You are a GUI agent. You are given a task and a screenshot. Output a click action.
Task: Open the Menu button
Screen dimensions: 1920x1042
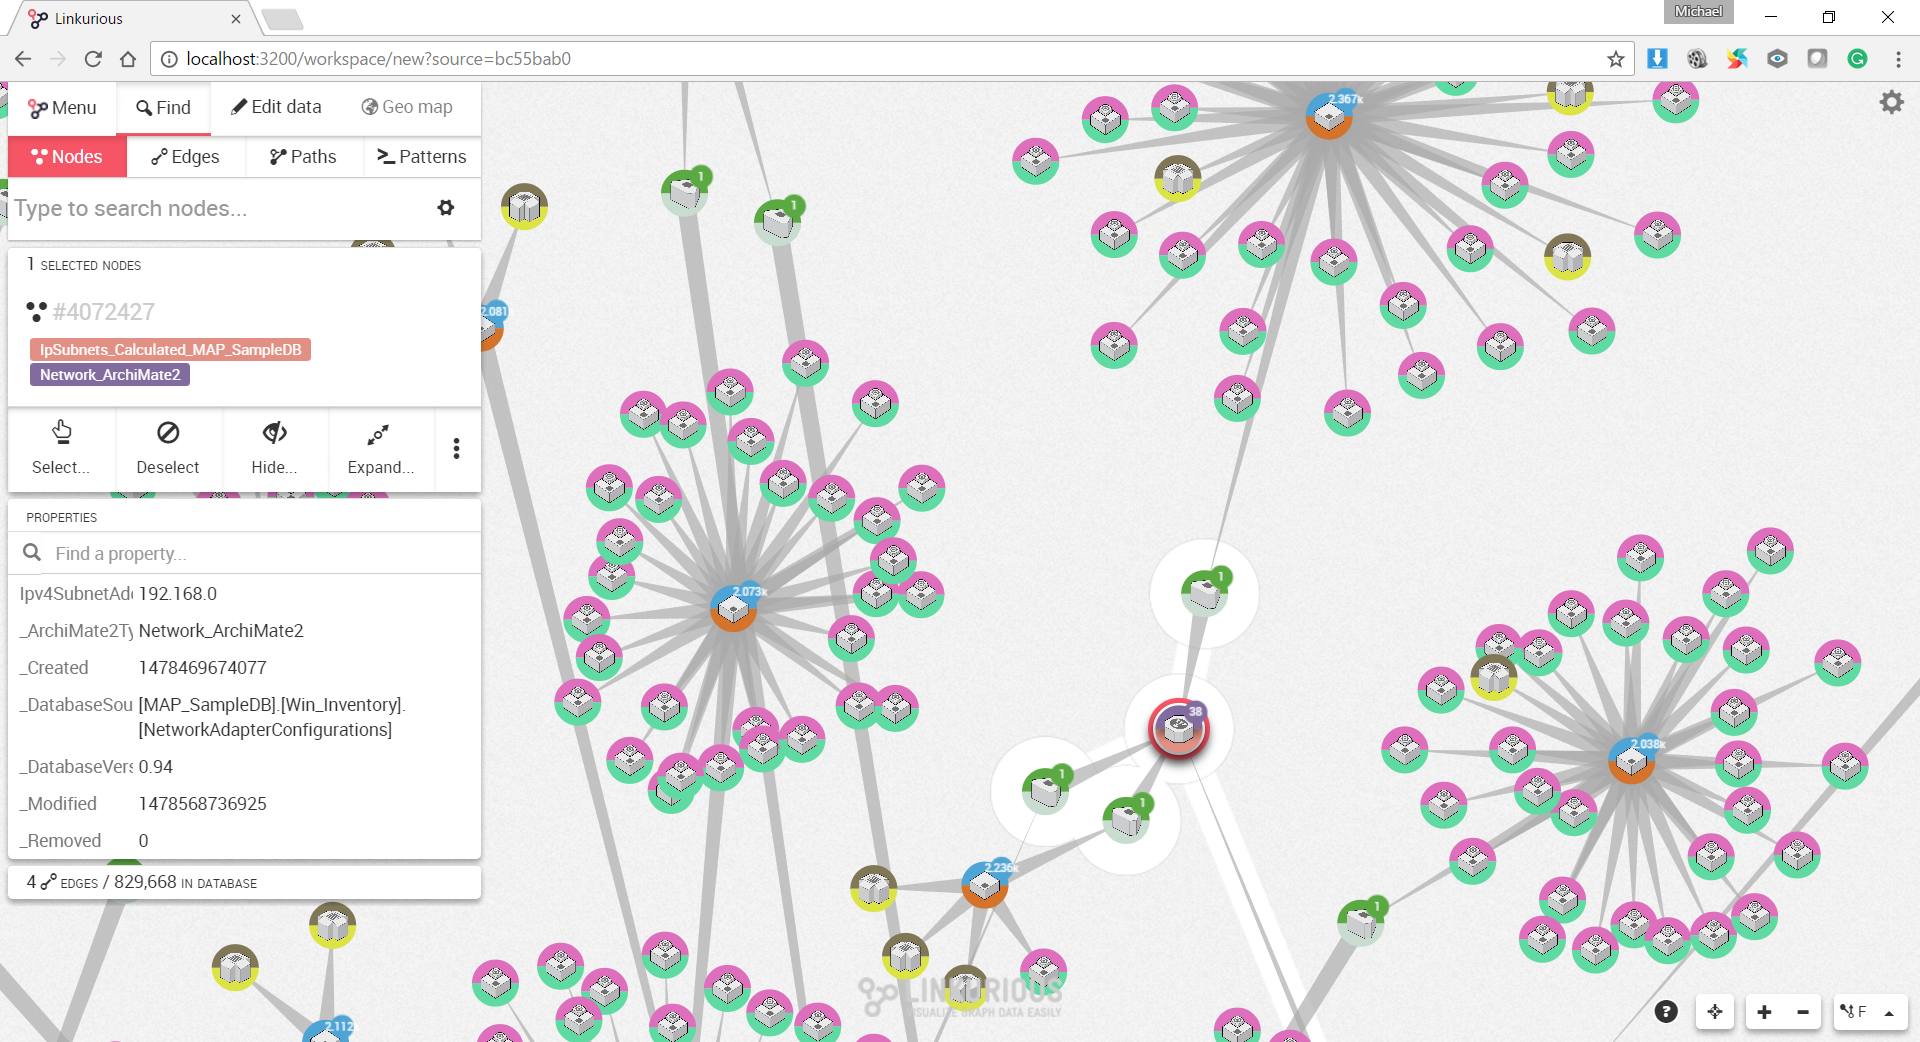(62, 108)
